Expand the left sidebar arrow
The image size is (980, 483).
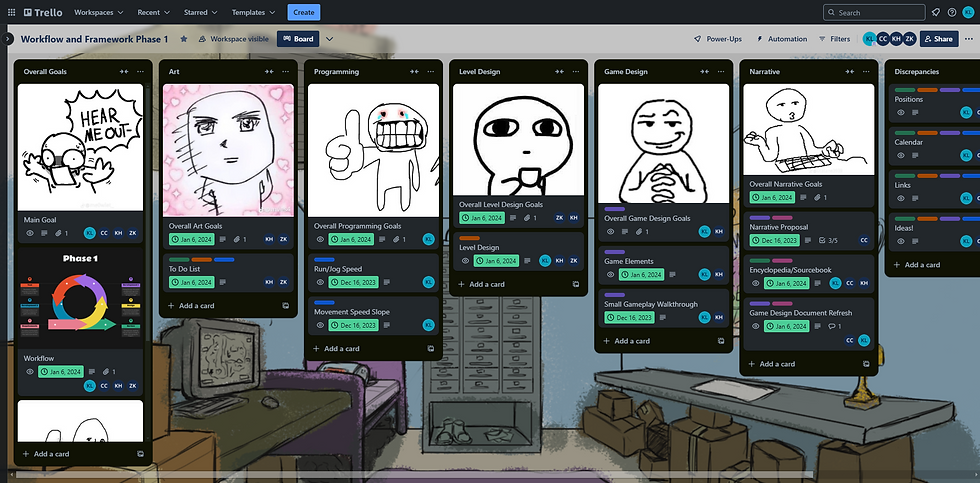coord(7,39)
